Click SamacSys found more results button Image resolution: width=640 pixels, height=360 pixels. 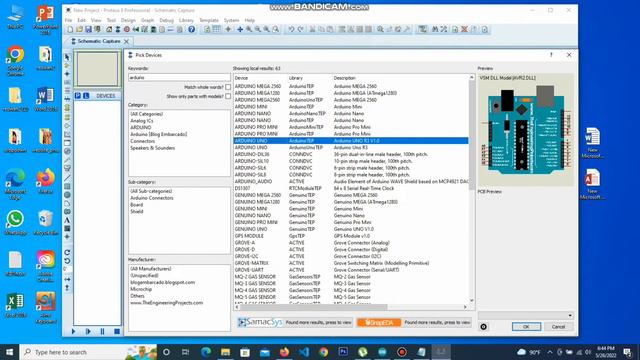pos(294,322)
